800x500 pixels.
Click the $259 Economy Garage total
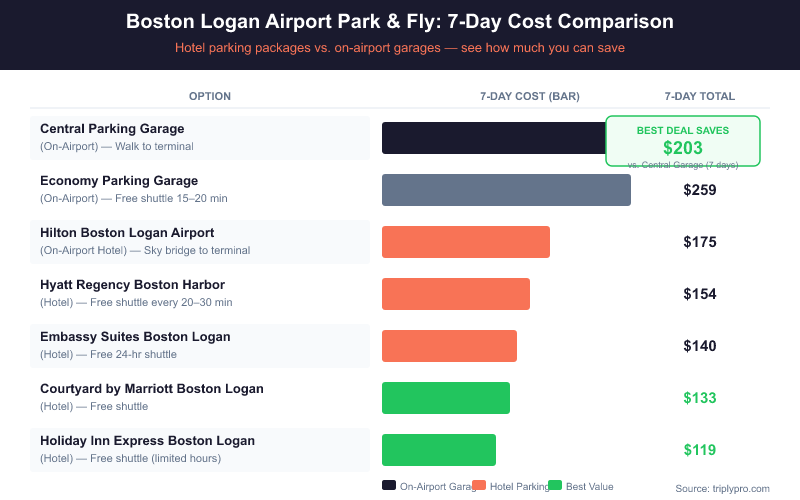point(700,190)
